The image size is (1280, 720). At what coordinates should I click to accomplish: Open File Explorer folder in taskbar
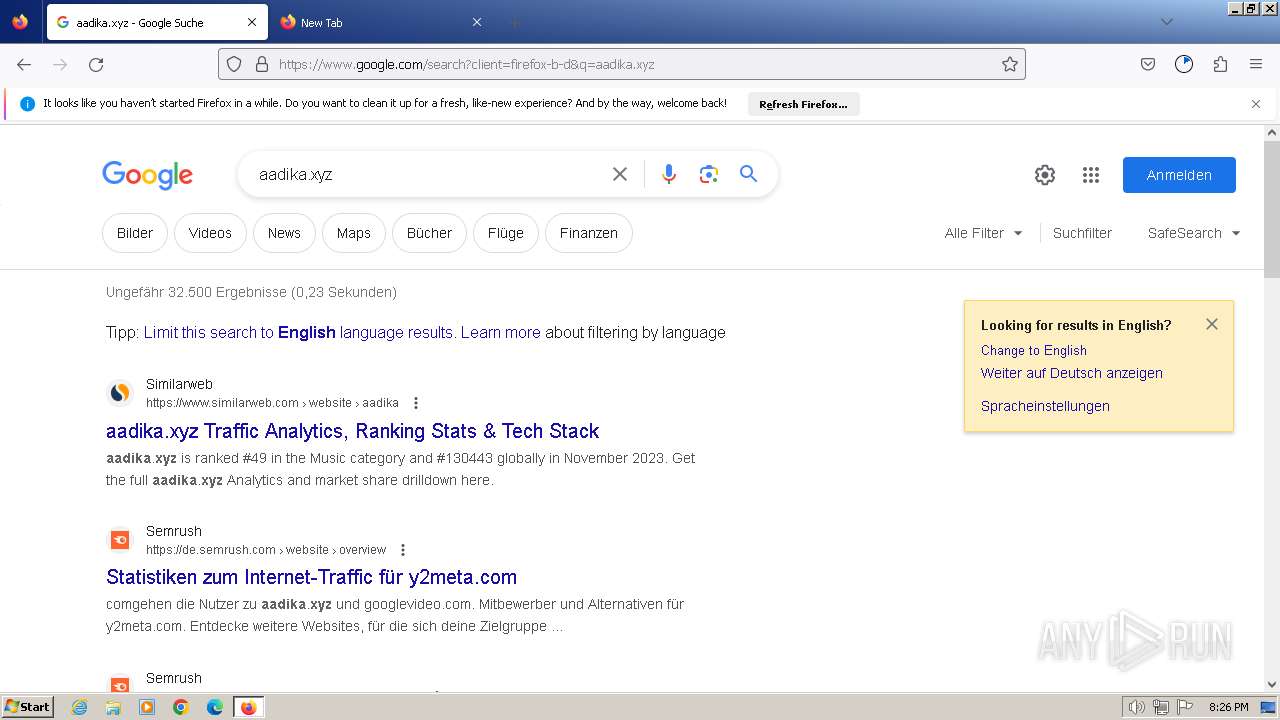coord(113,707)
